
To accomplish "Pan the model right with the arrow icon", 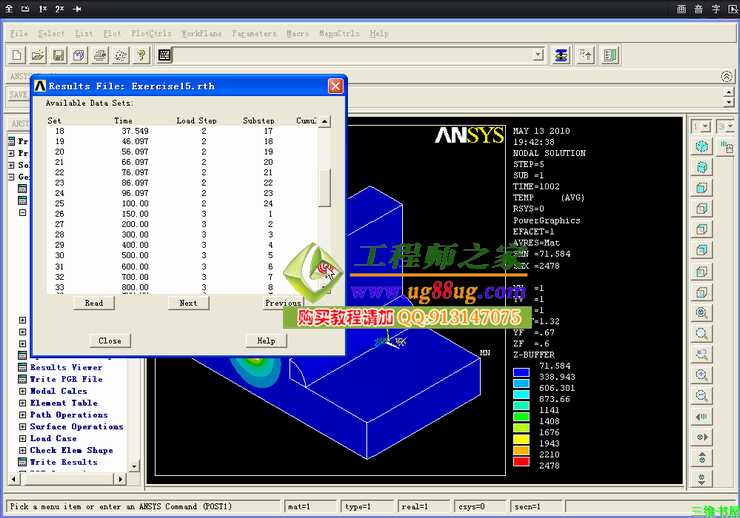I will (x=702, y=437).
